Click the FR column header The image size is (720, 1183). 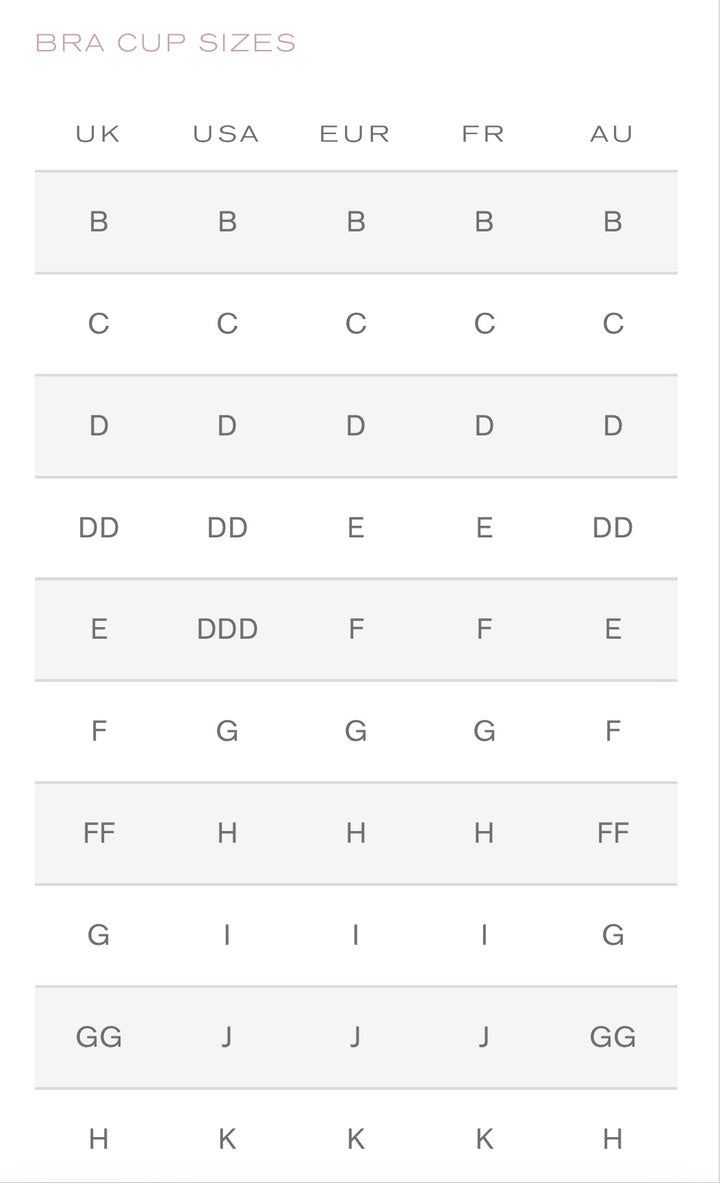tap(484, 134)
